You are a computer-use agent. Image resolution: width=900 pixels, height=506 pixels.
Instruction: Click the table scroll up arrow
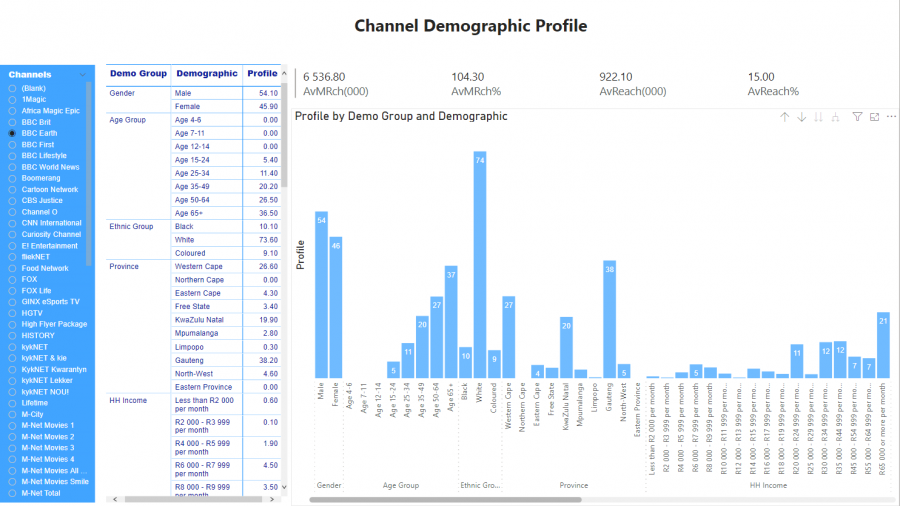click(284, 73)
